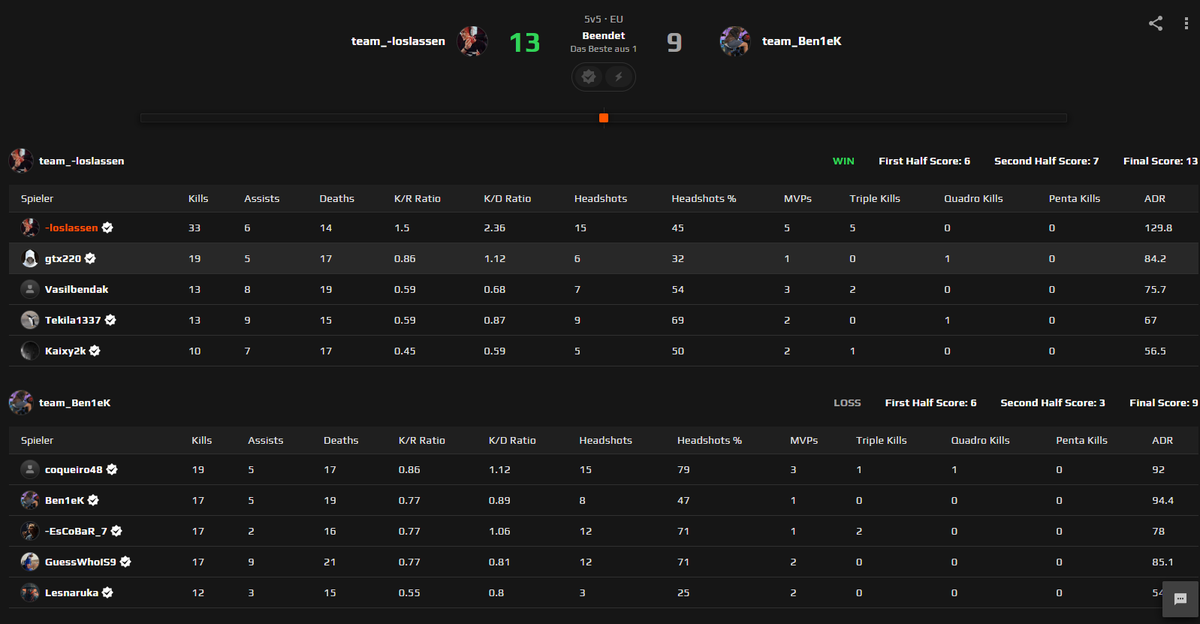1200x624 pixels.
Task: Click Ben1eK ADR value 94.4
Action: (x=1162, y=500)
